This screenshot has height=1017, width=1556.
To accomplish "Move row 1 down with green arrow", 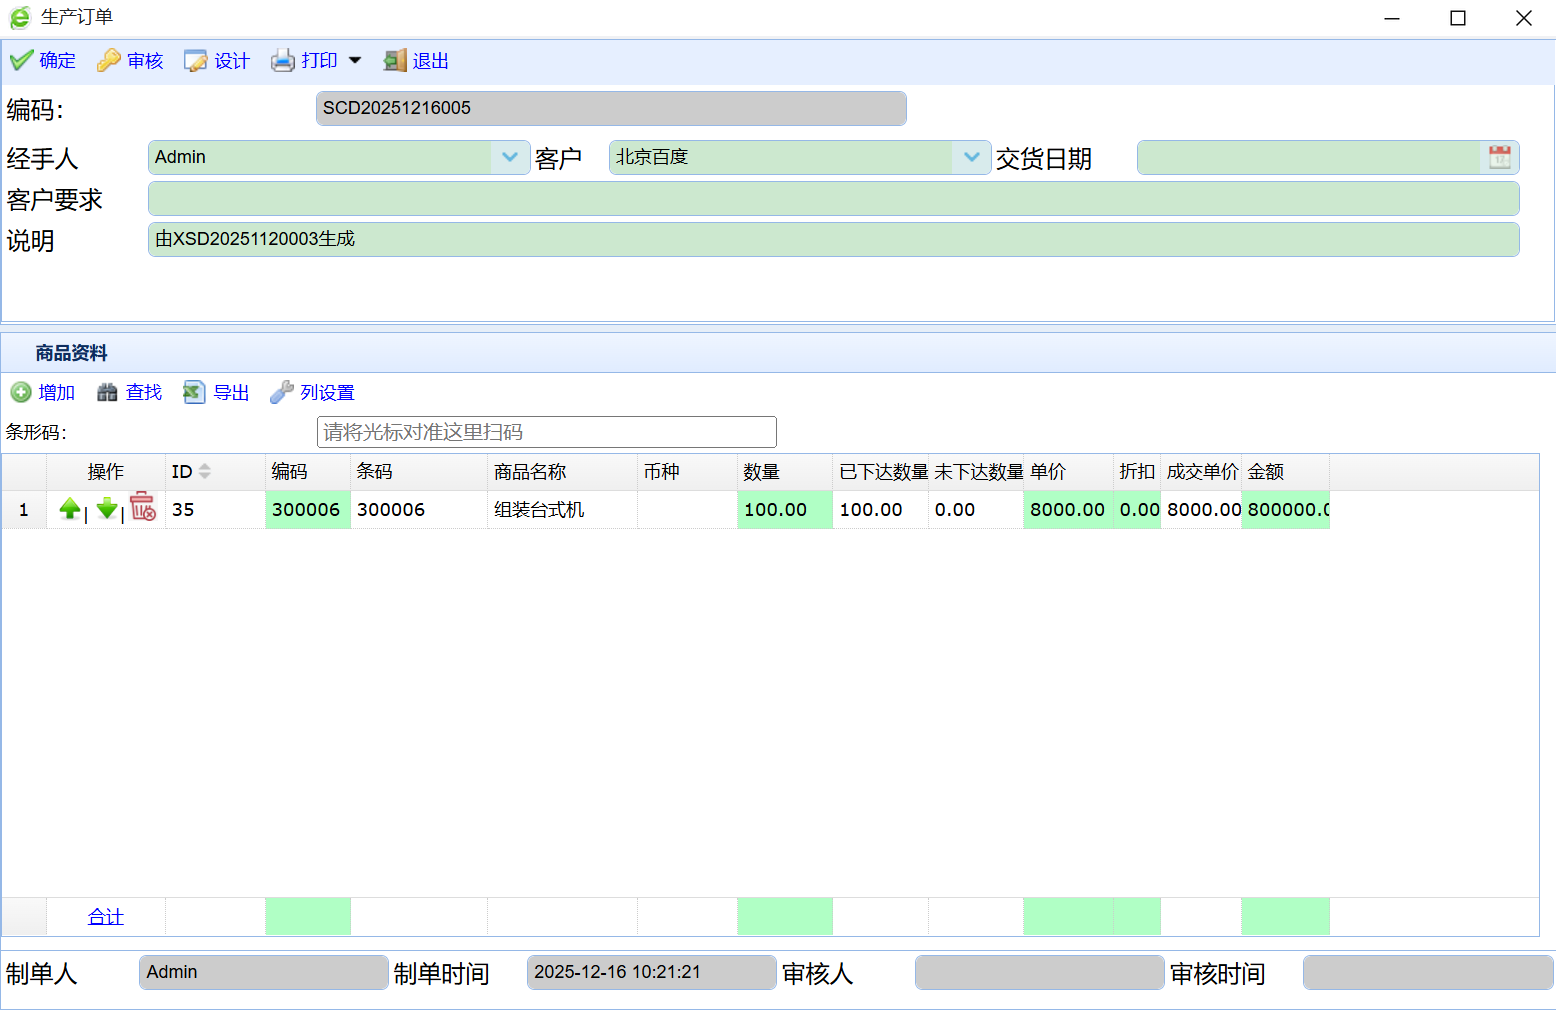I will click(x=107, y=509).
